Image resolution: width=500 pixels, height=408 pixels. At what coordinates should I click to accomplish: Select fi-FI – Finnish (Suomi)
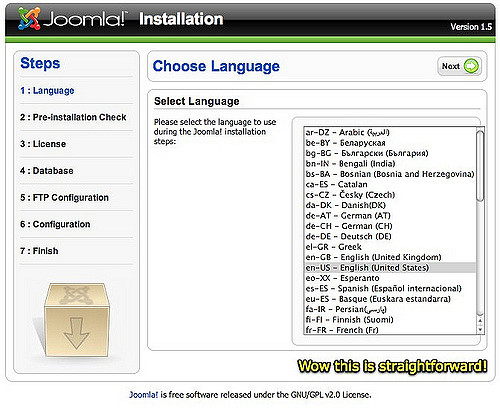point(390,320)
